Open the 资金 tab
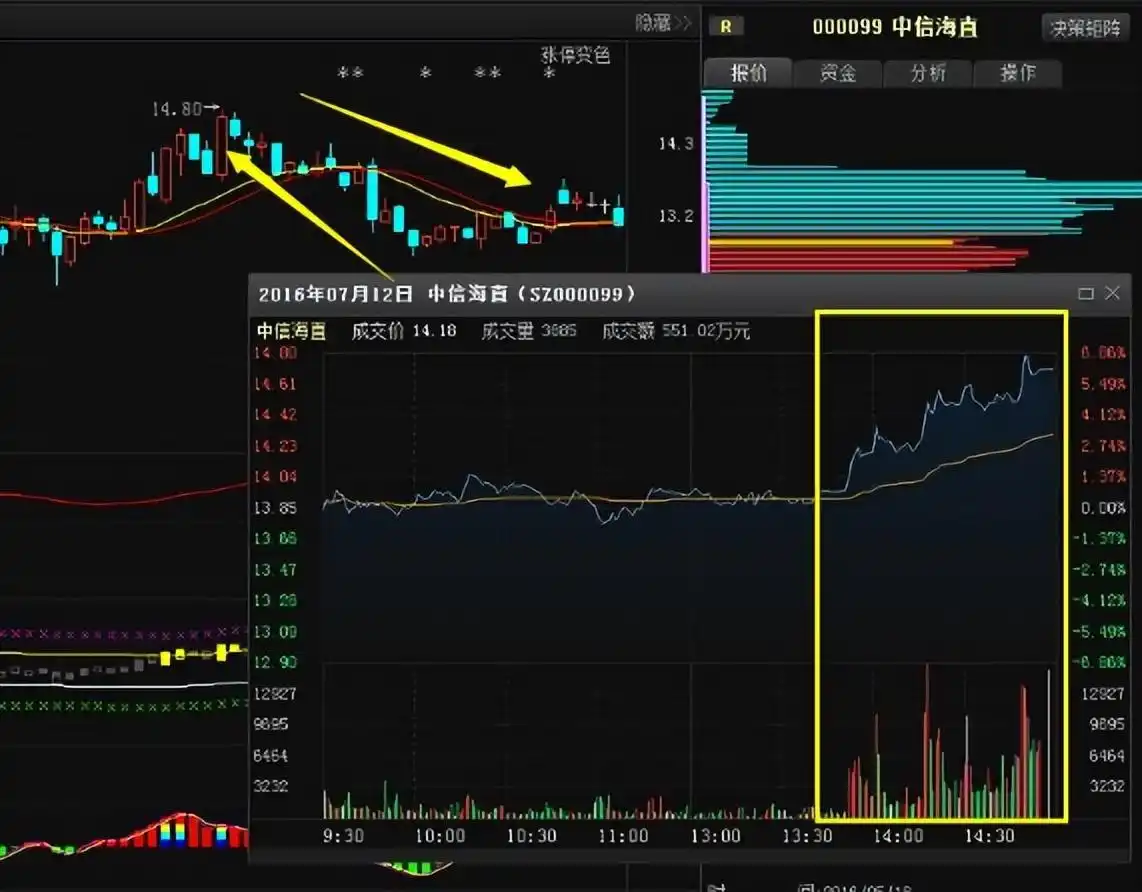The image size is (1142, 892). click(x=837, y=73)
